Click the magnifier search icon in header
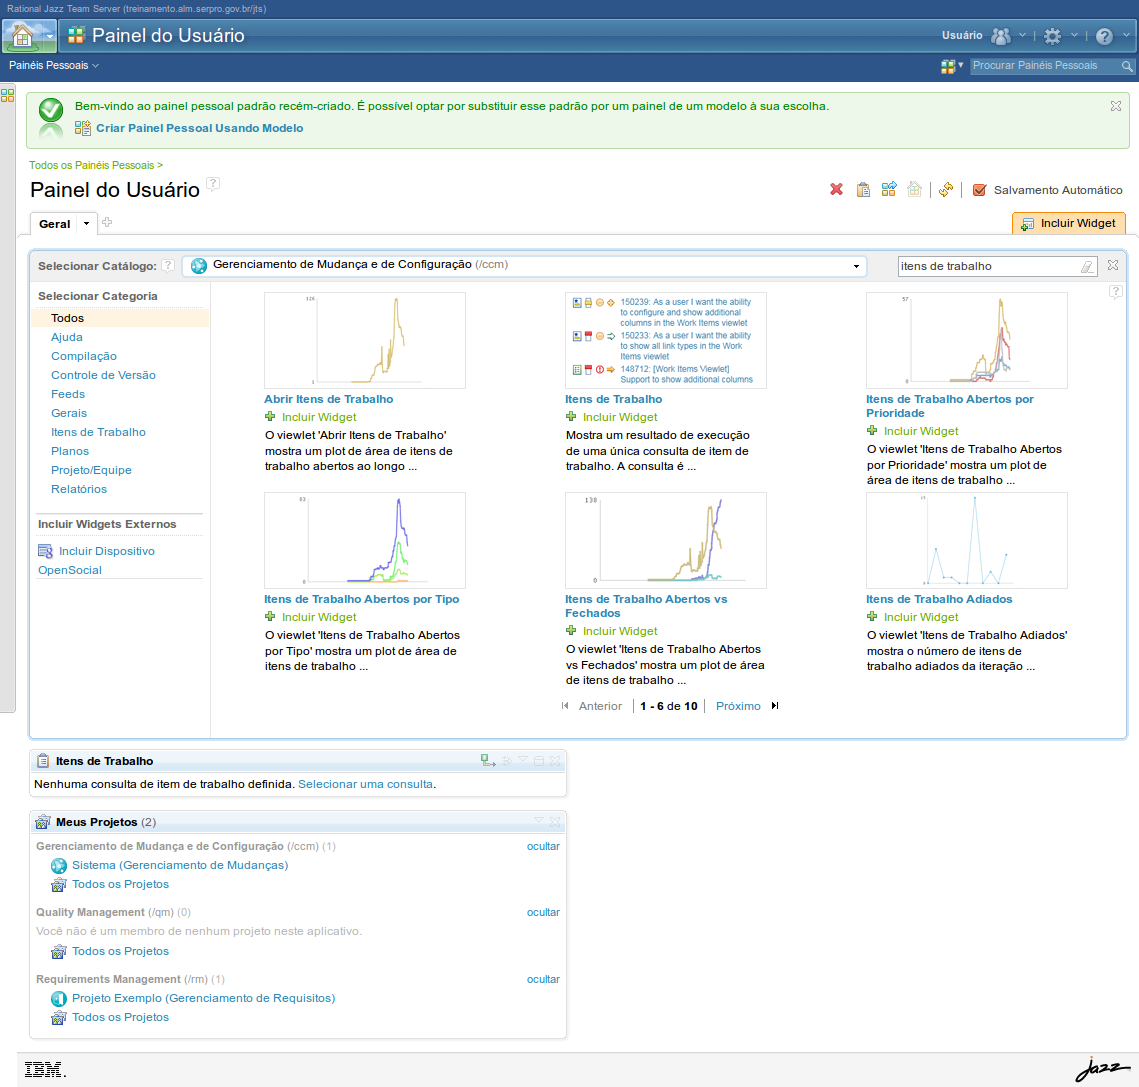This screenshot has height=1087, width=1139. [1127, 66]
